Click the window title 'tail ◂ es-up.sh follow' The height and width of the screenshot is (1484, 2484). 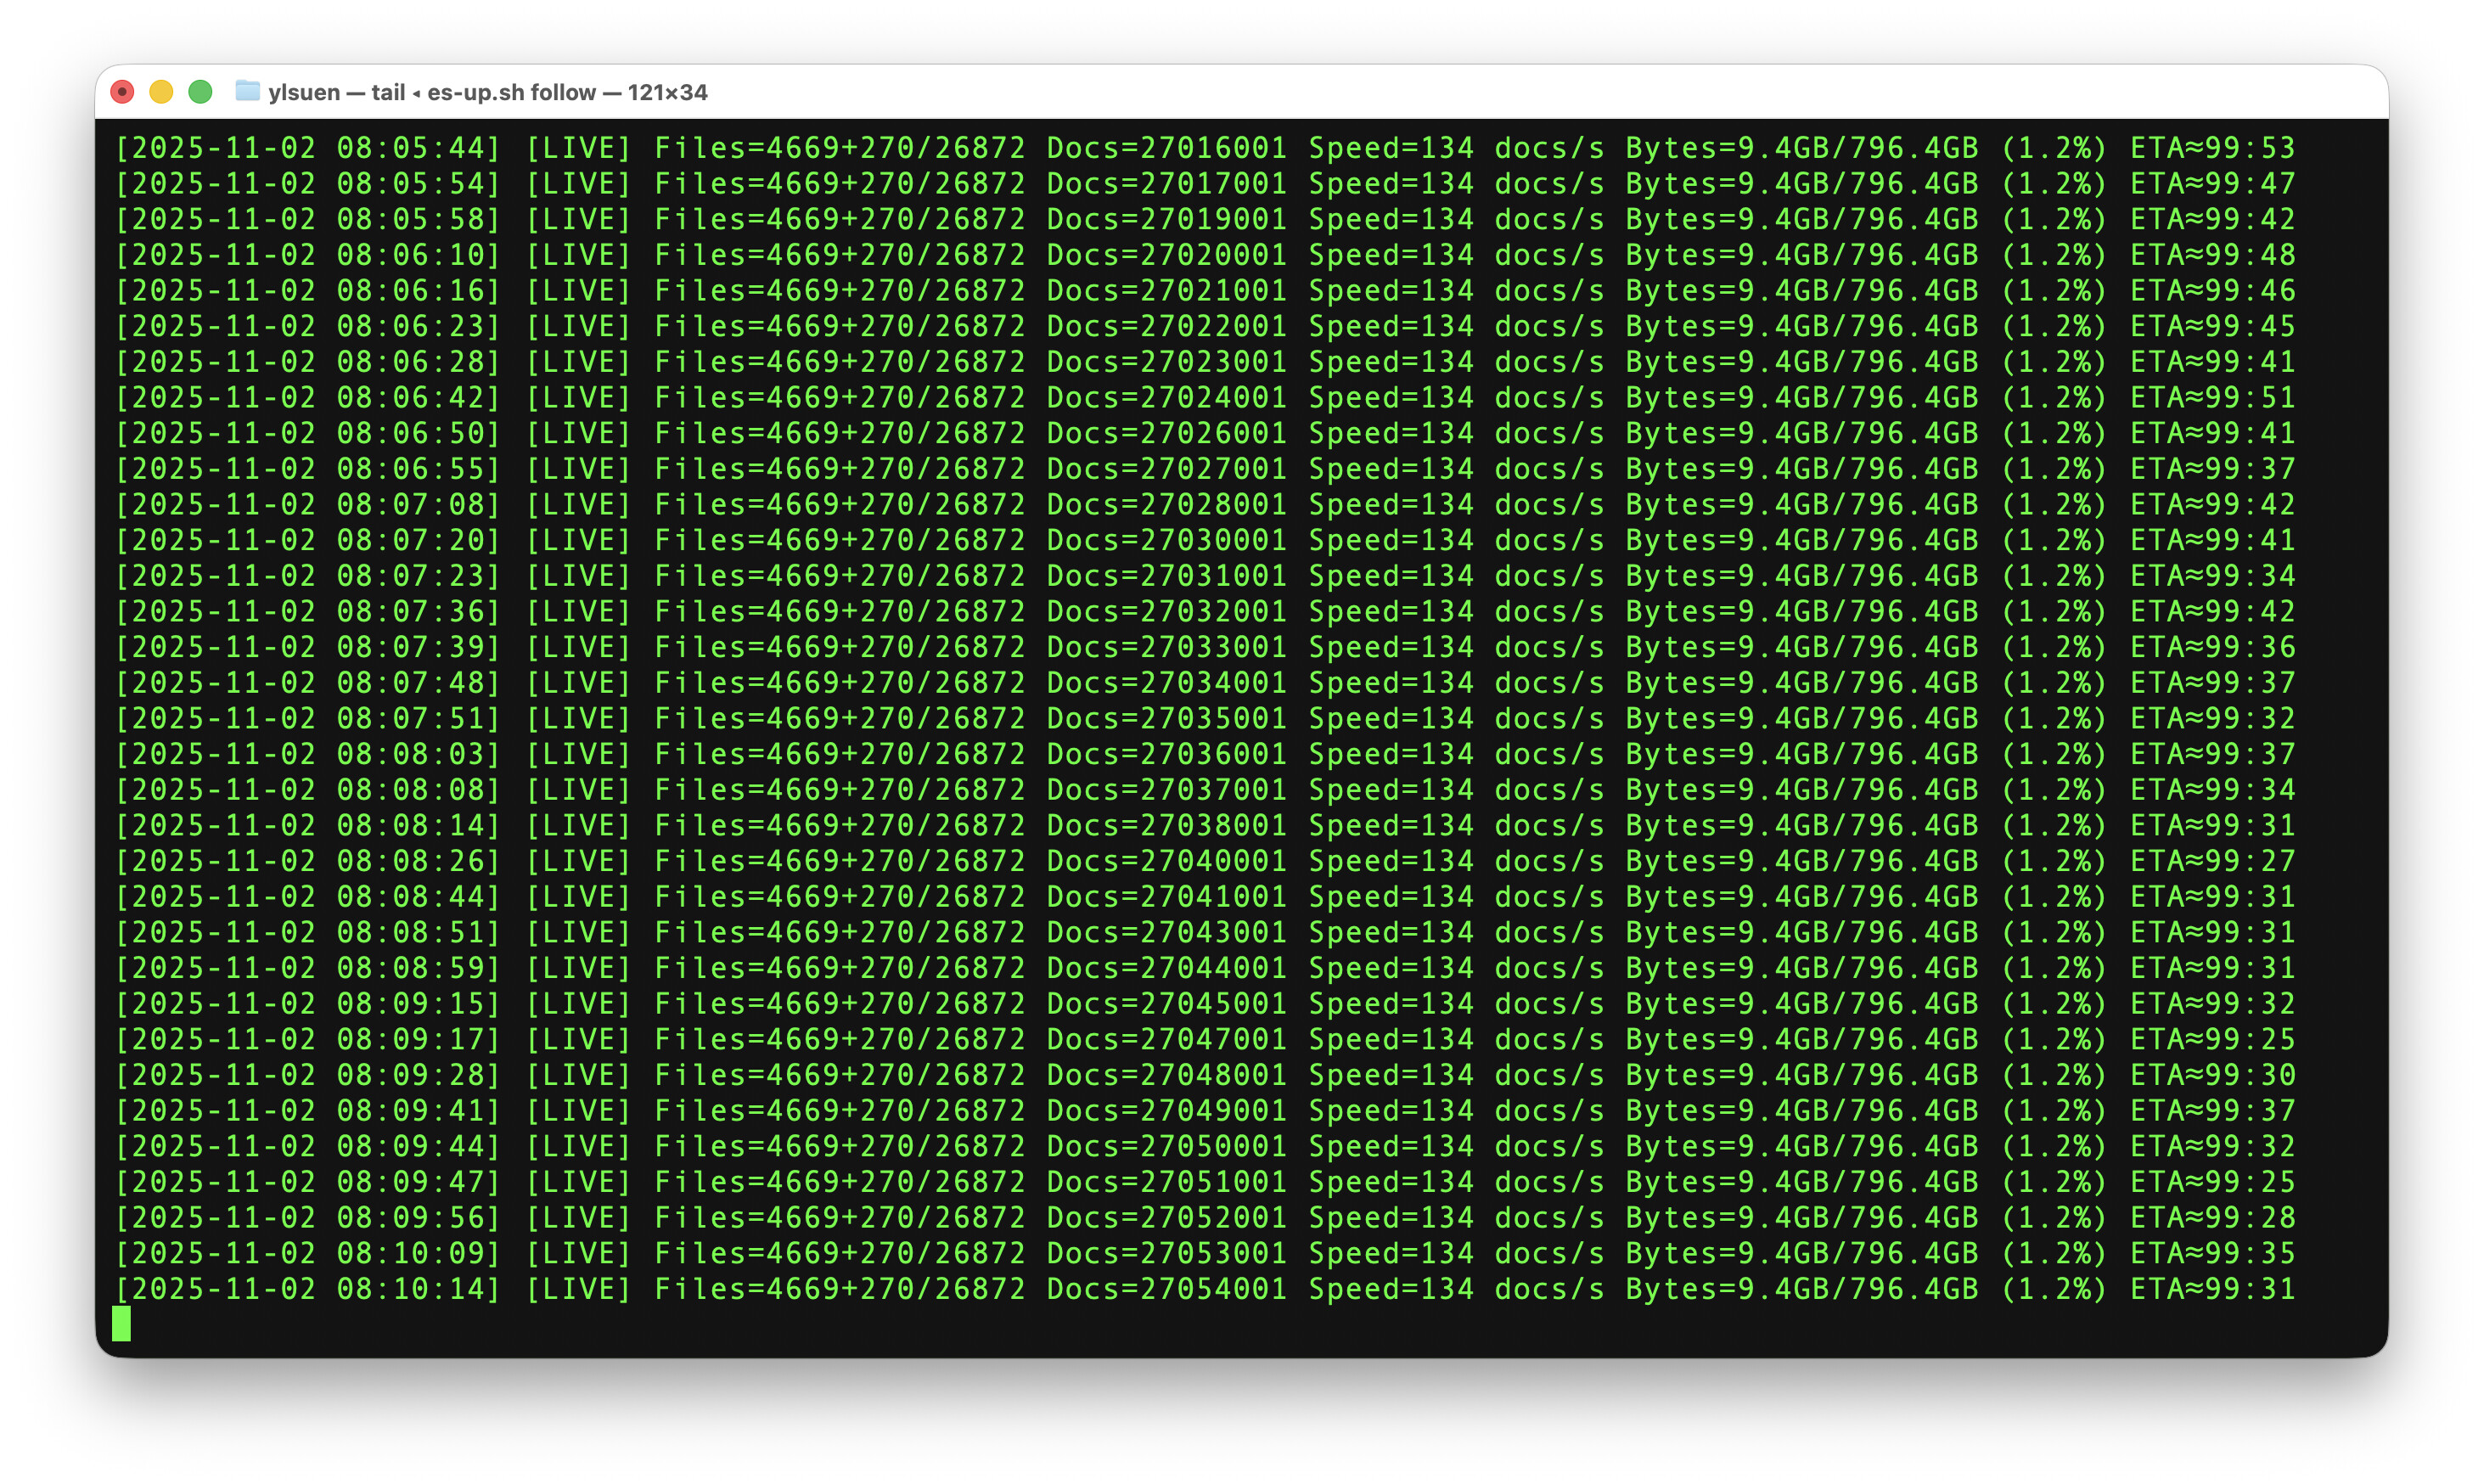484,92
